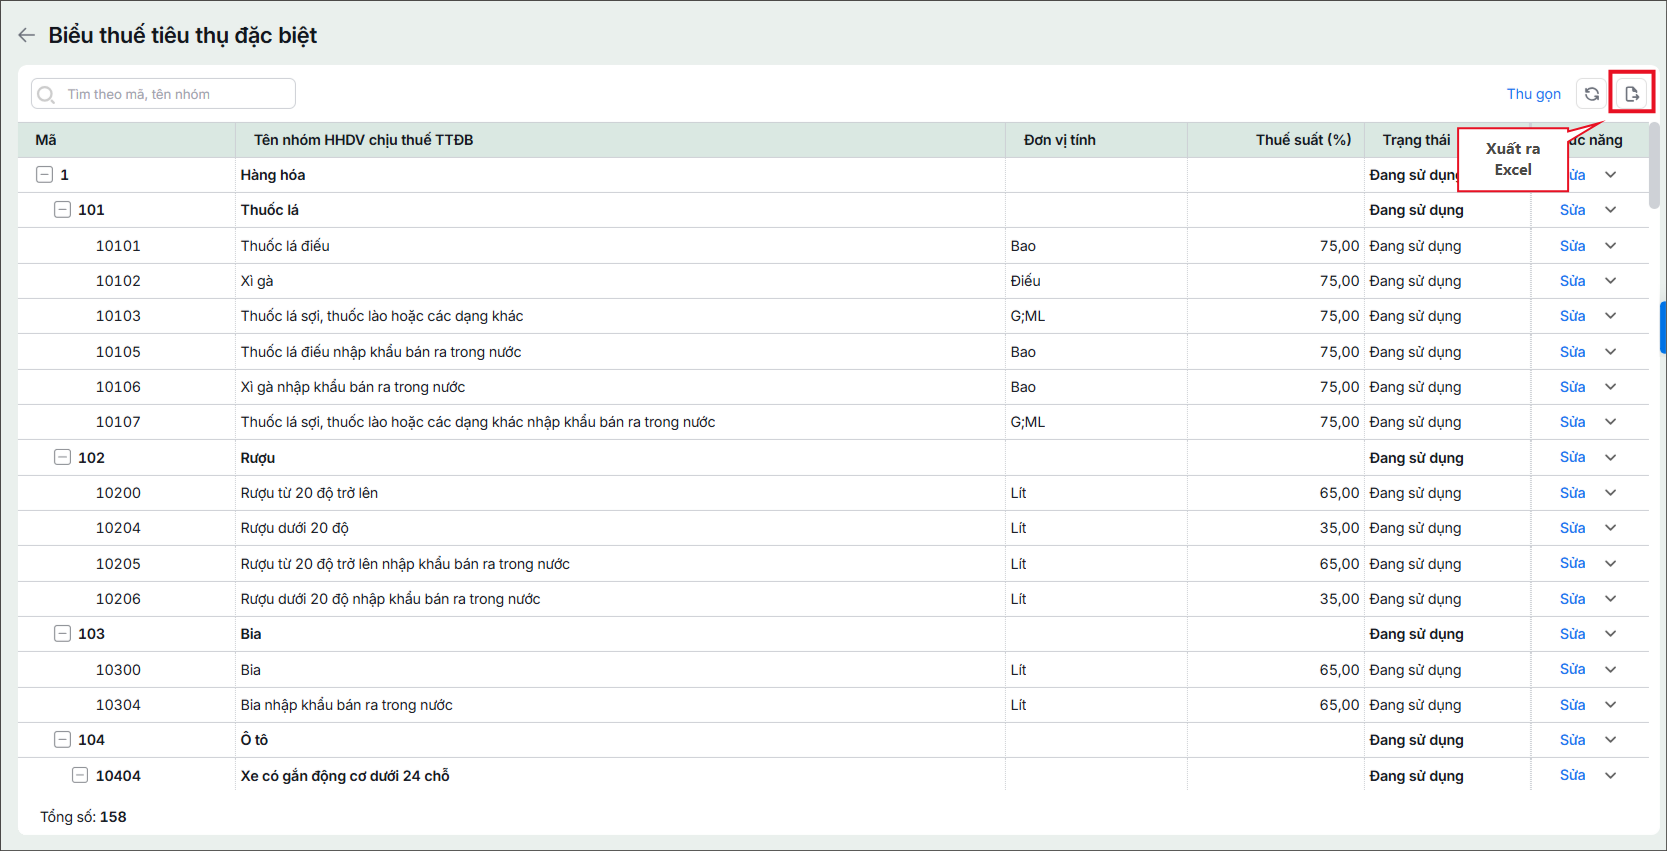Click the Đơn vị tính column header
Viewport: 1667px width, 851px height.
click(x=1059, y=140)
